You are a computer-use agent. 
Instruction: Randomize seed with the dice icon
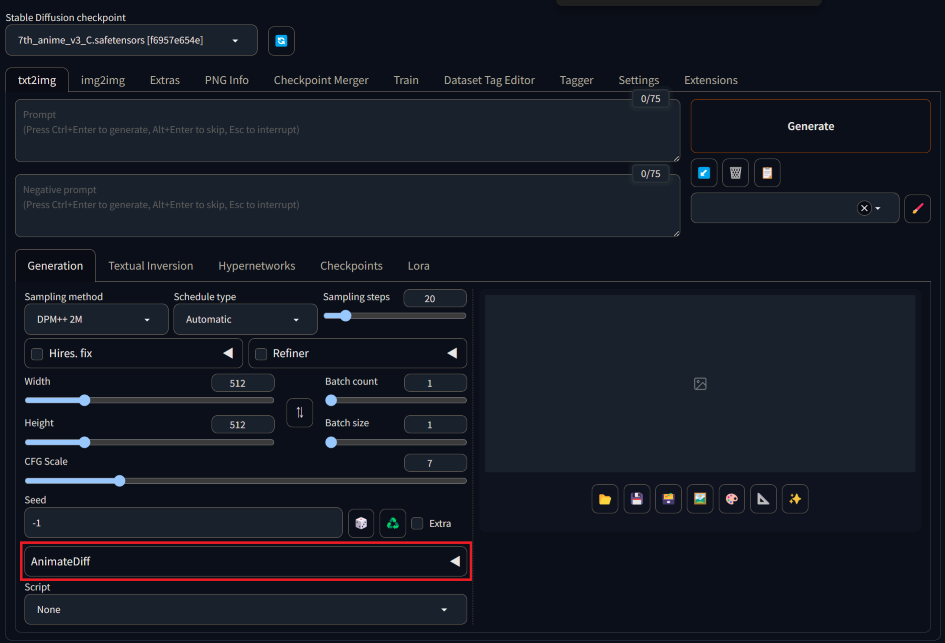point(361,523)
